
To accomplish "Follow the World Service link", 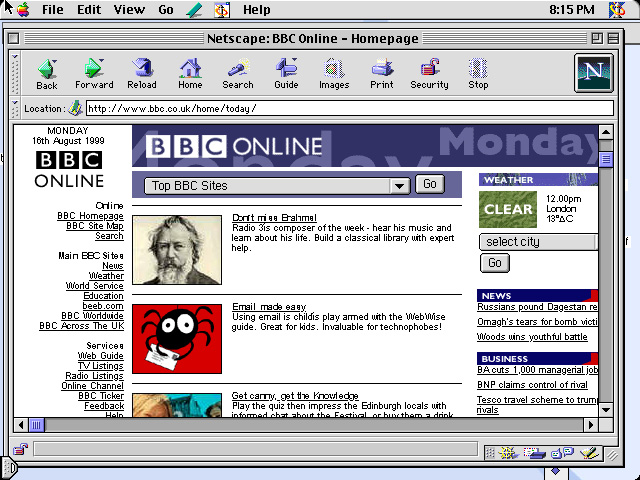I will click(95, 286).
